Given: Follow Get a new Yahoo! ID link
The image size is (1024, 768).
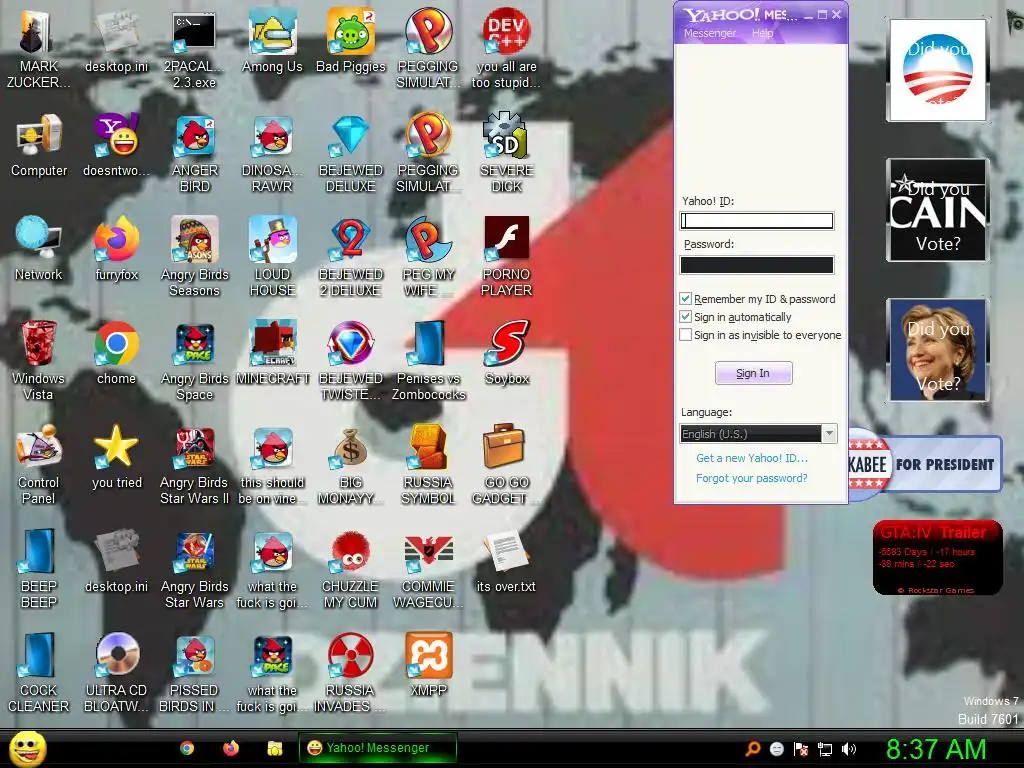Looking at the screenshot, I should tap(752, 458).
